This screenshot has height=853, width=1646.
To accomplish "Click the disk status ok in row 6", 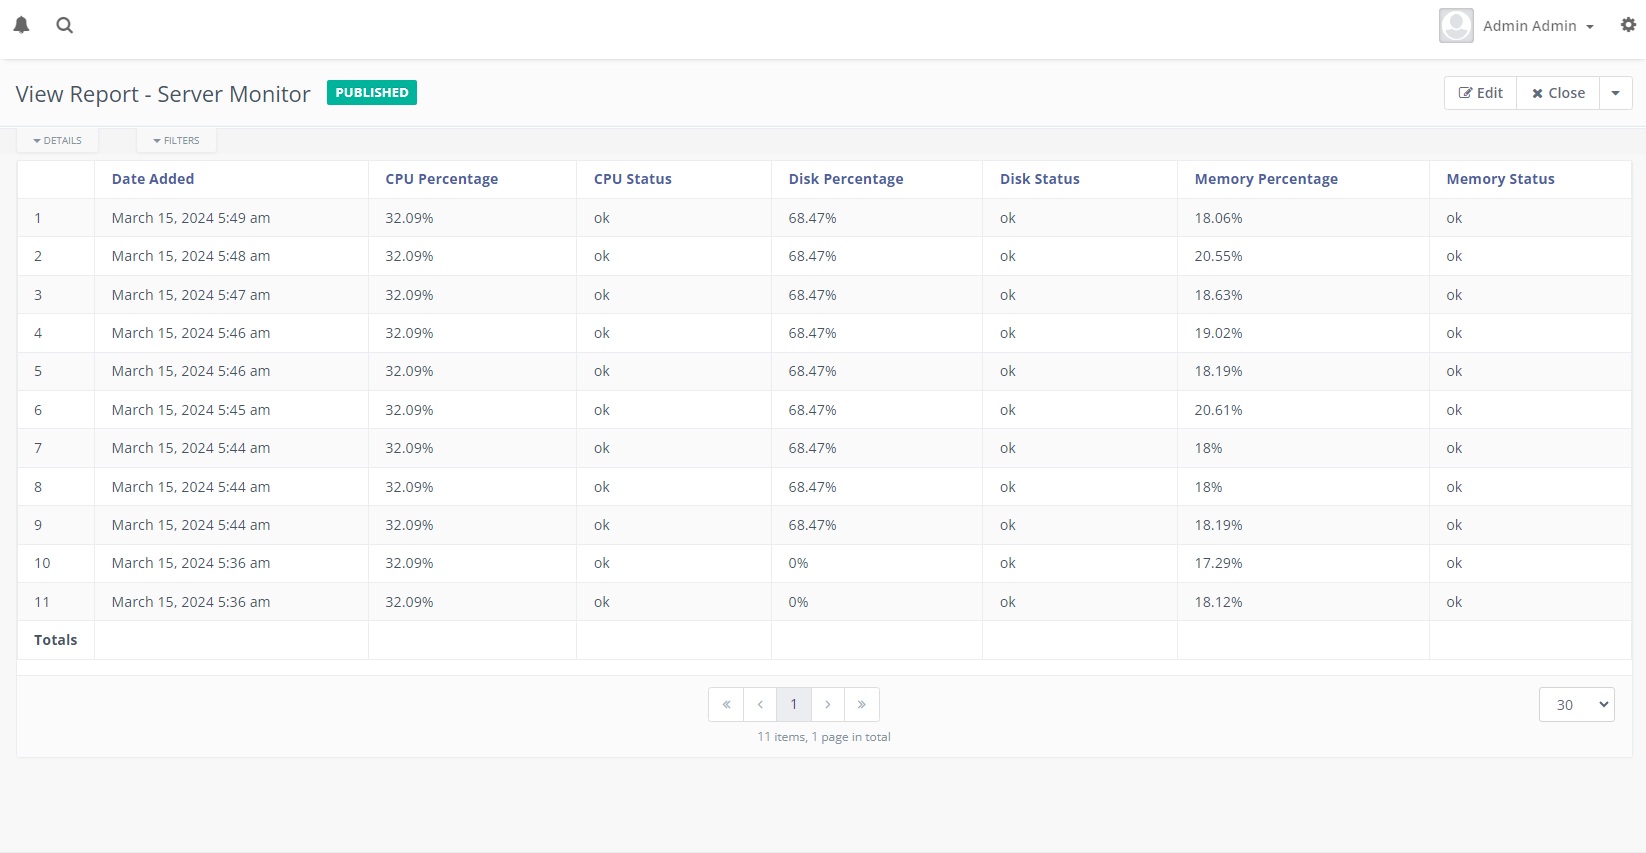I will pyautogui.click(x=1008, y=410).
